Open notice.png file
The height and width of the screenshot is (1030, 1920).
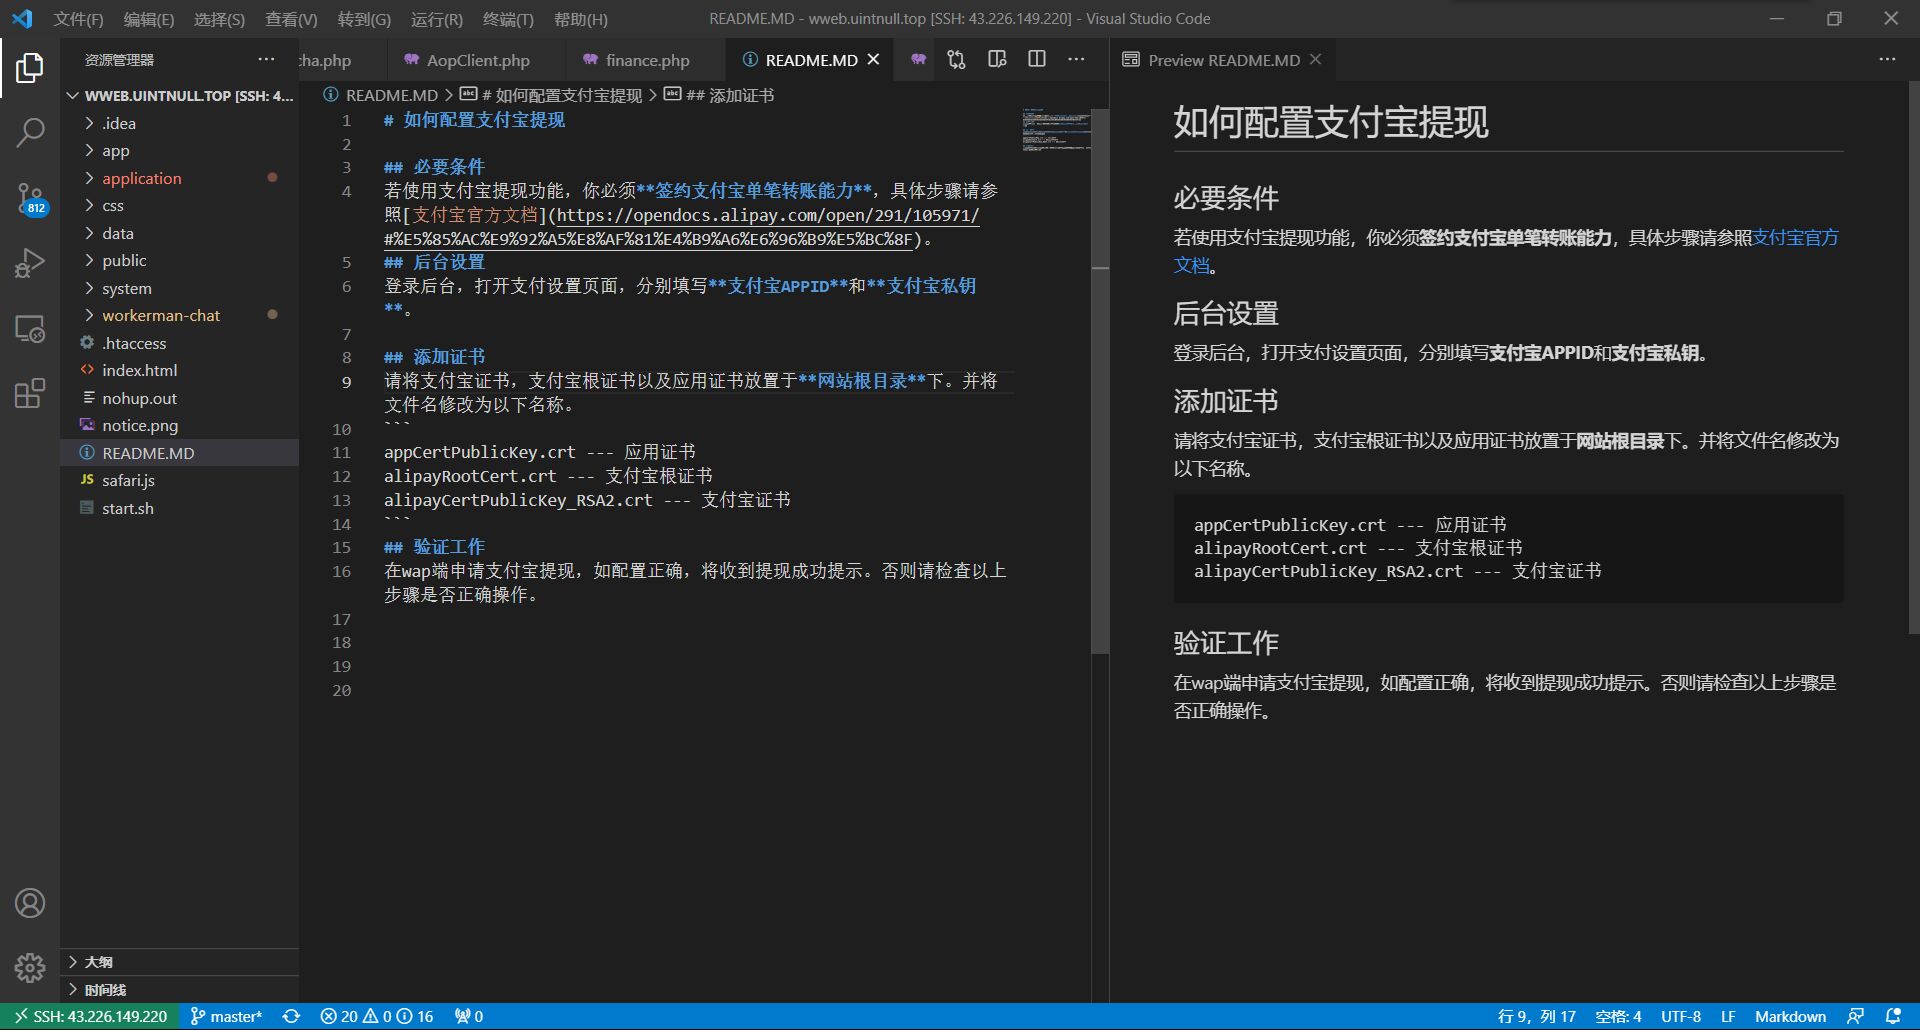180,426
